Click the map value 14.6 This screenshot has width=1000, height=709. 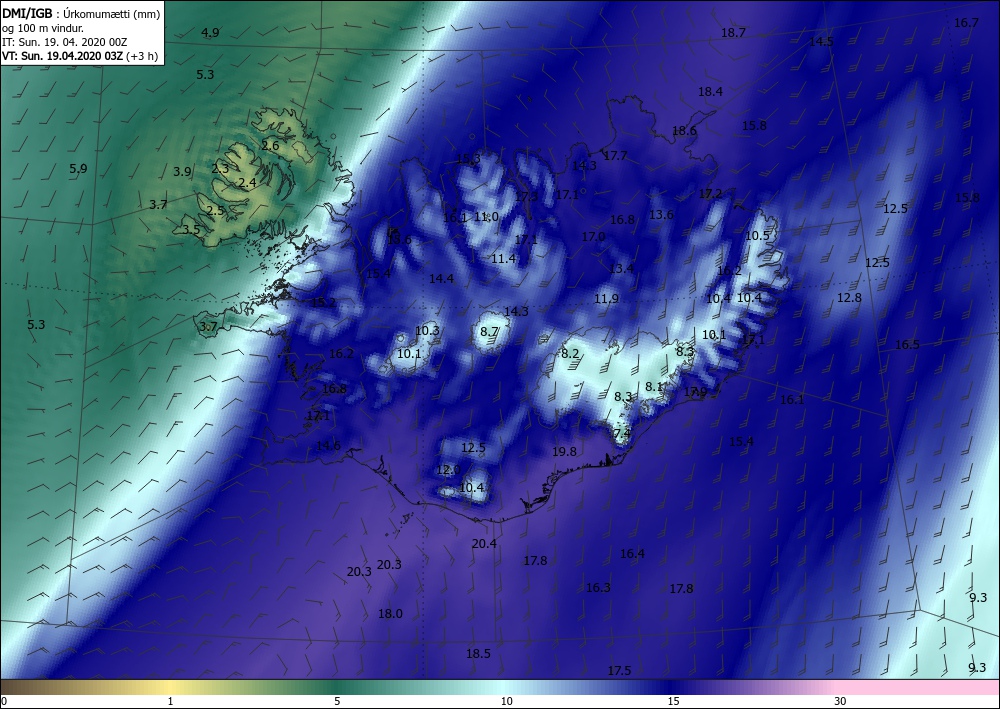[x=328, y=446]
